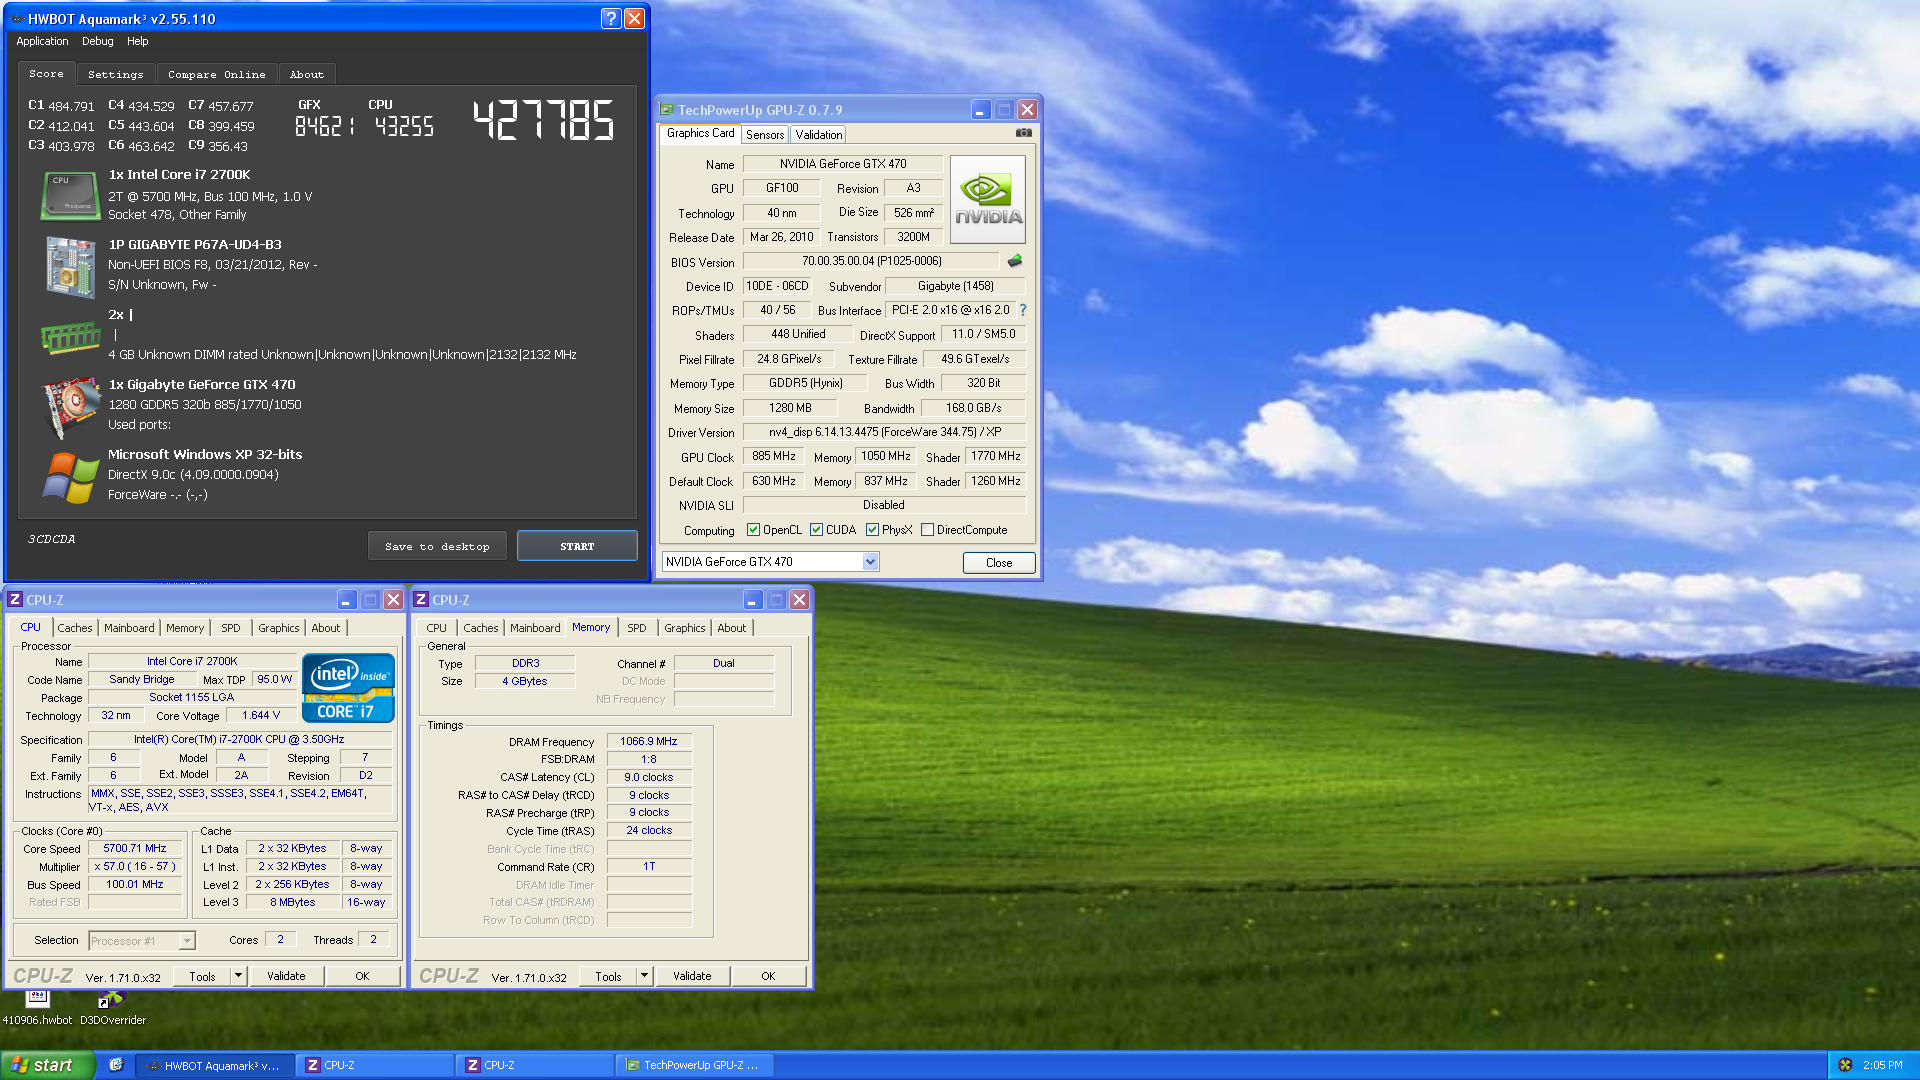This screenshot has height=1080, width=1920.
Task: Click the motherboard icon in Aquamark
Action: (69, 266)
